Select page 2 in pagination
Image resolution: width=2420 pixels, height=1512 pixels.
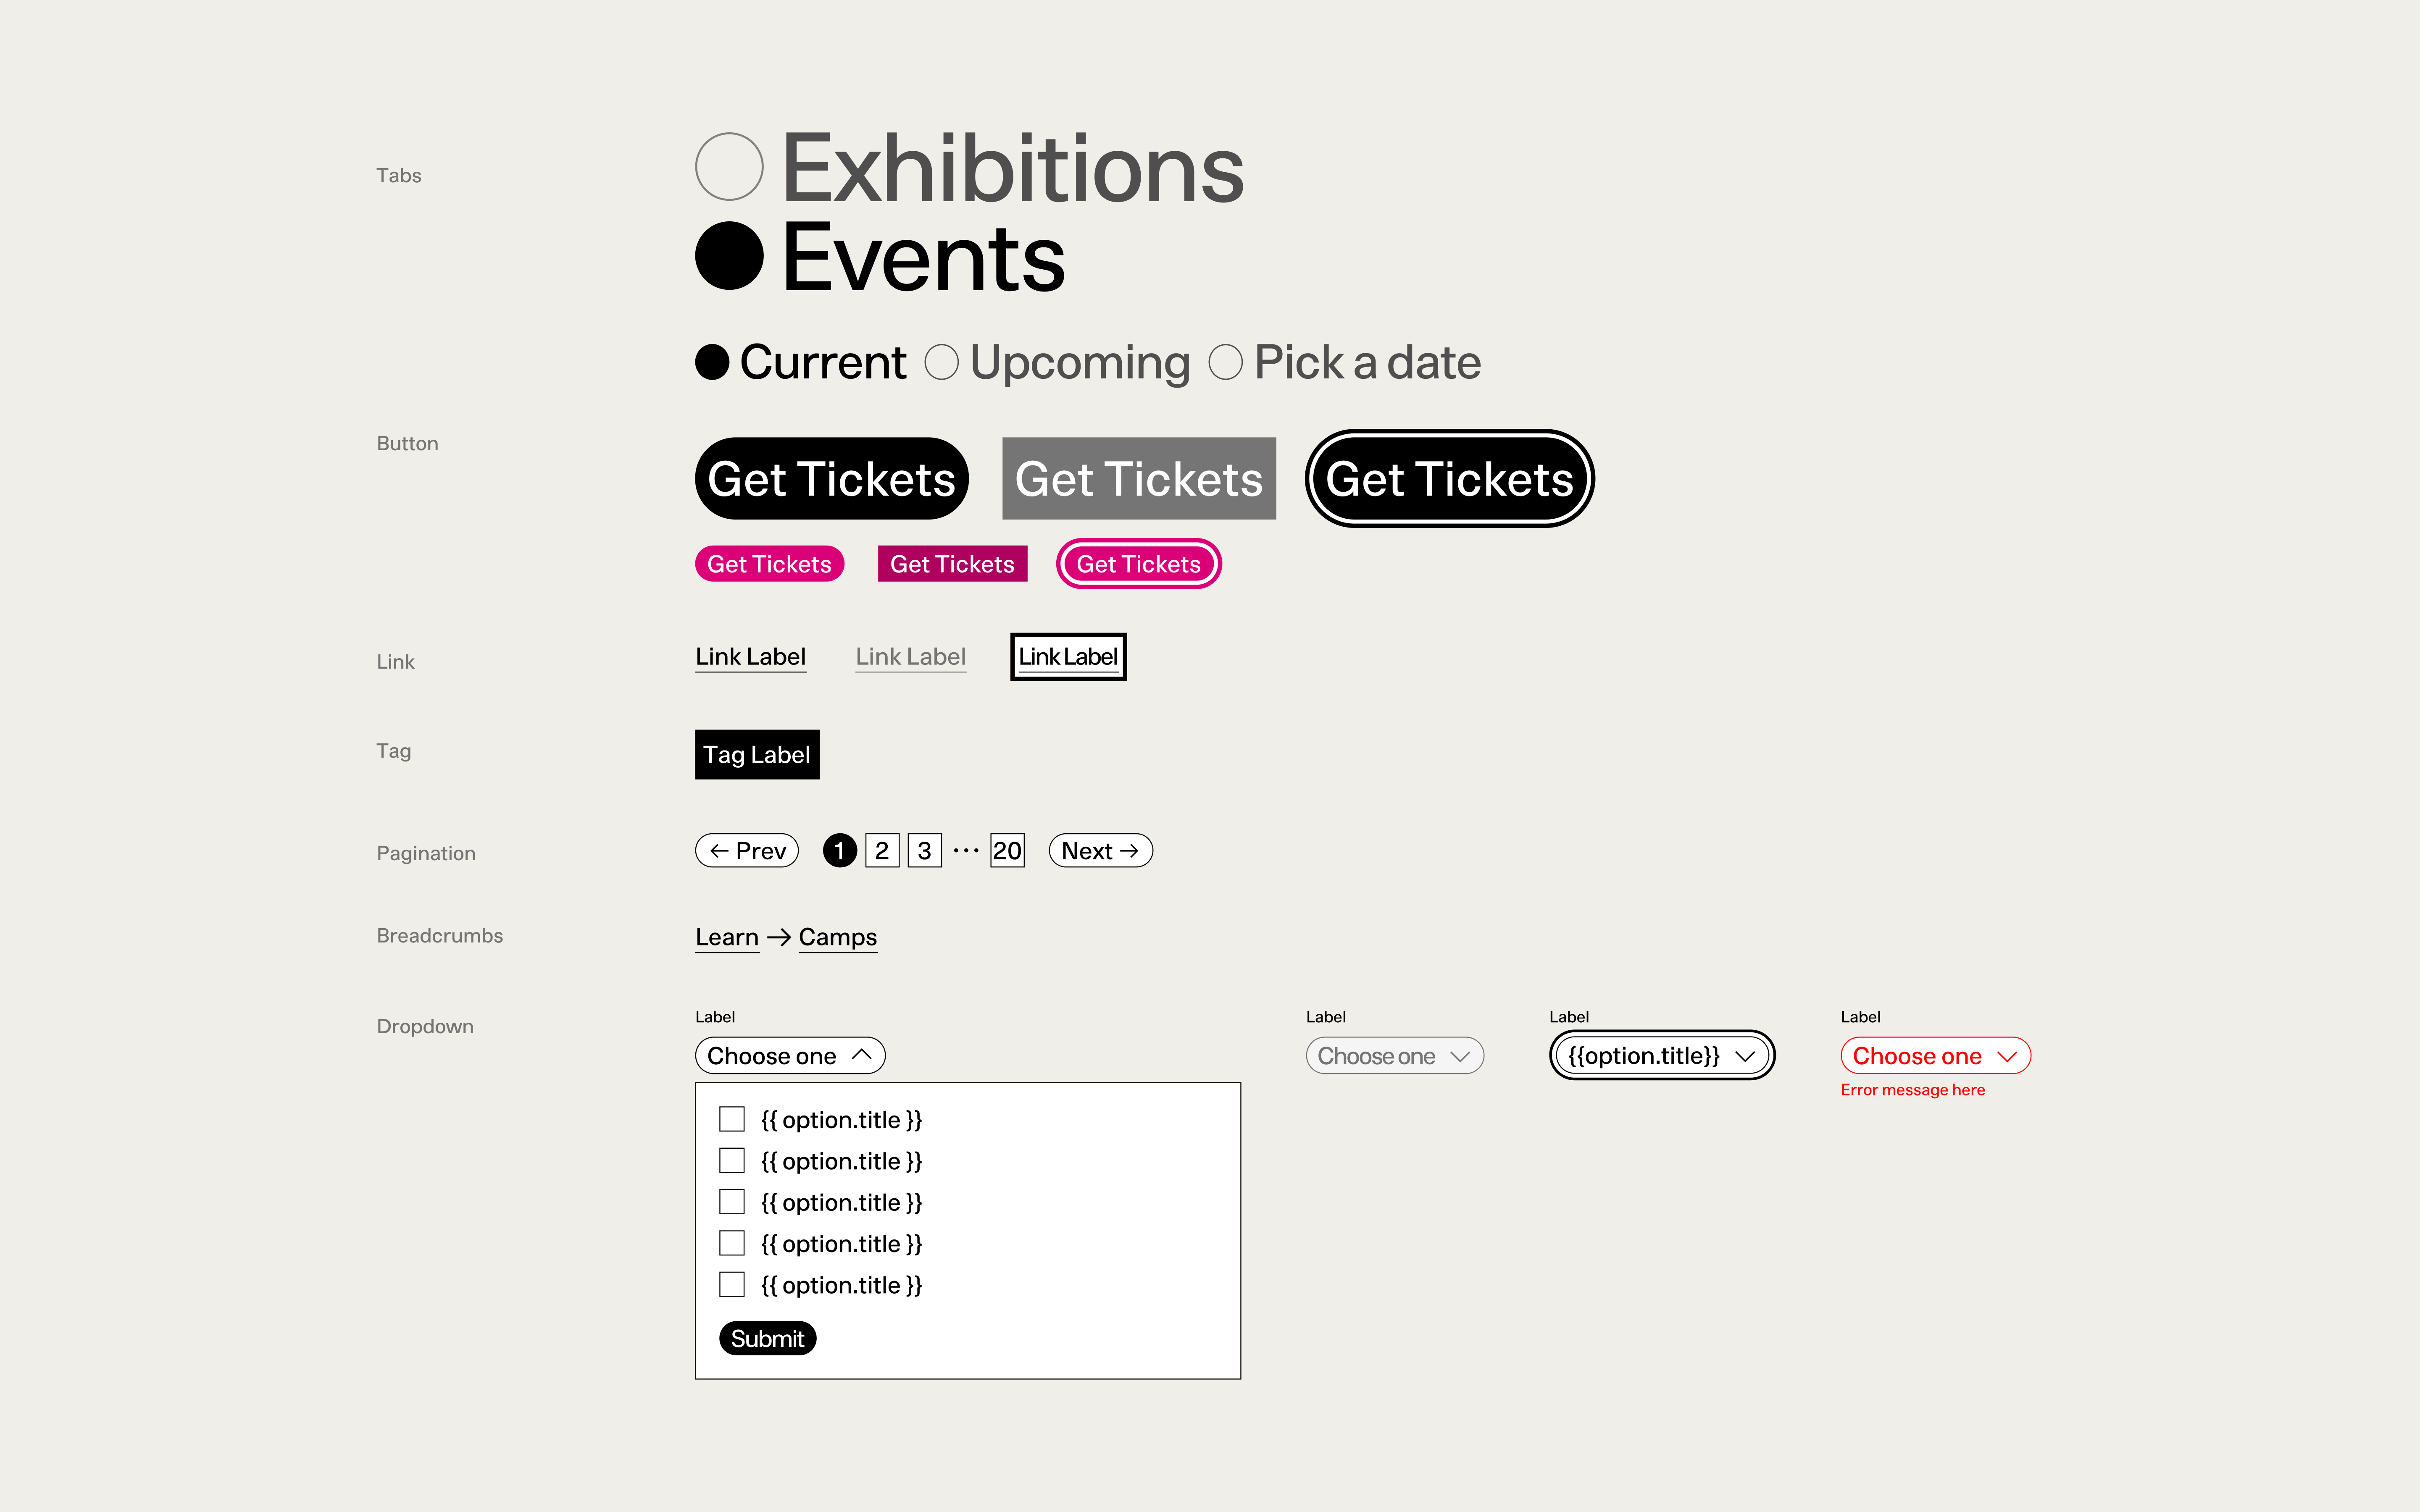coord(882,851)
